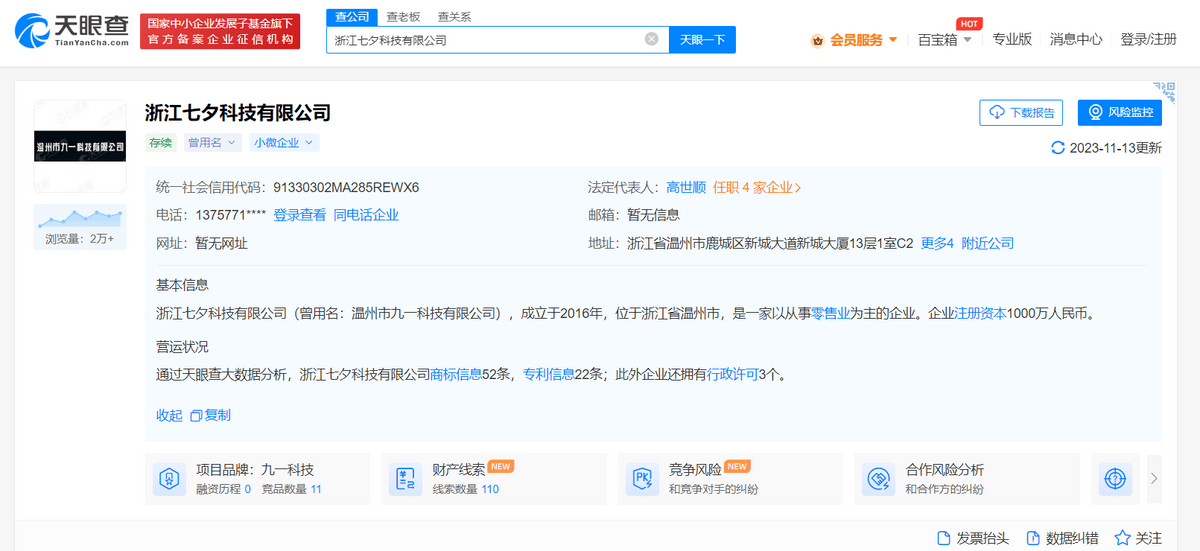Click the 附近公司 link
Screen dimensions: 1200x551
point(988,243)
